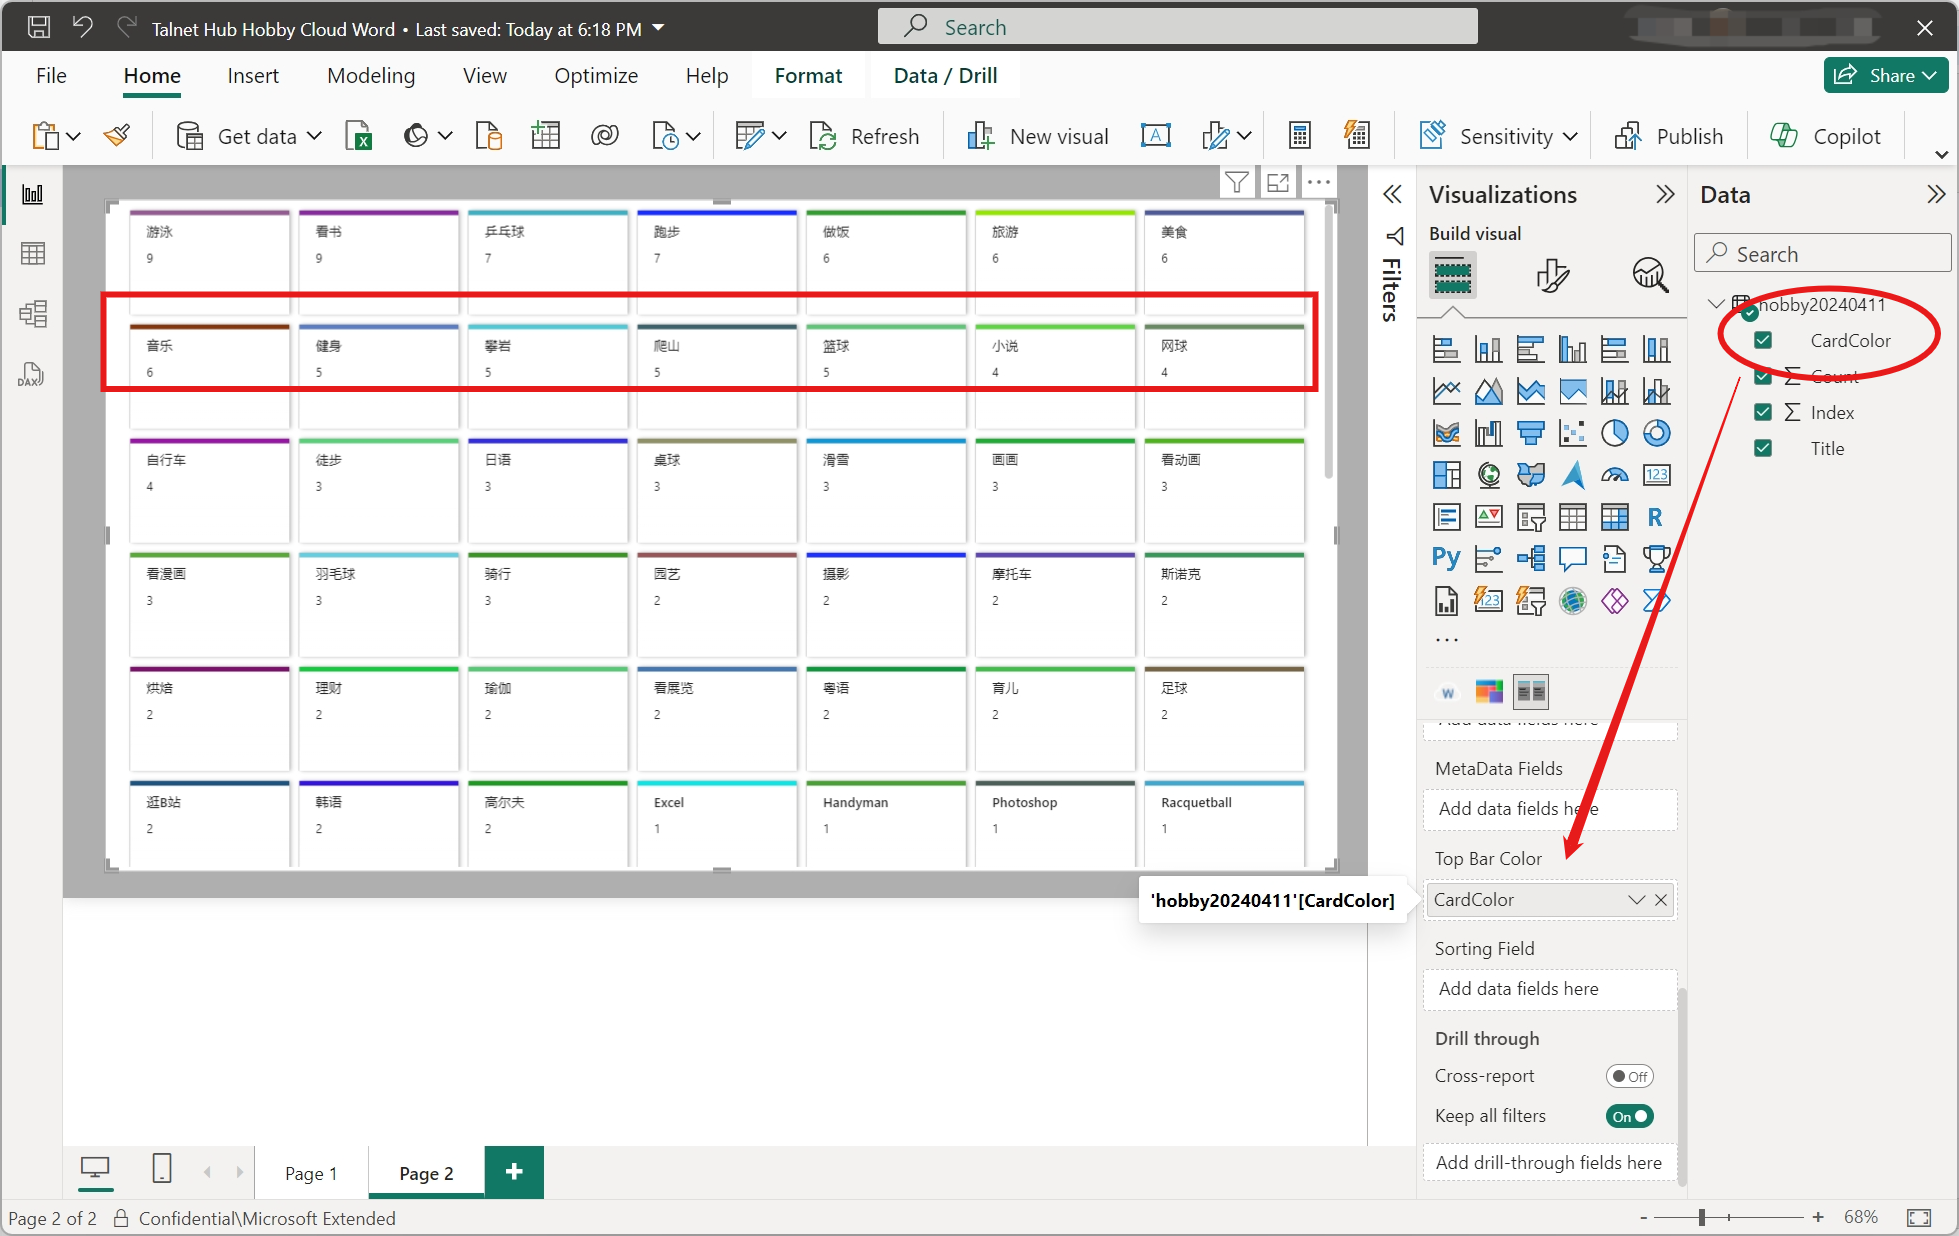Click the focus mode icon above visual
This screenshot has height=1236, width=1959.
pos(1278,182)
